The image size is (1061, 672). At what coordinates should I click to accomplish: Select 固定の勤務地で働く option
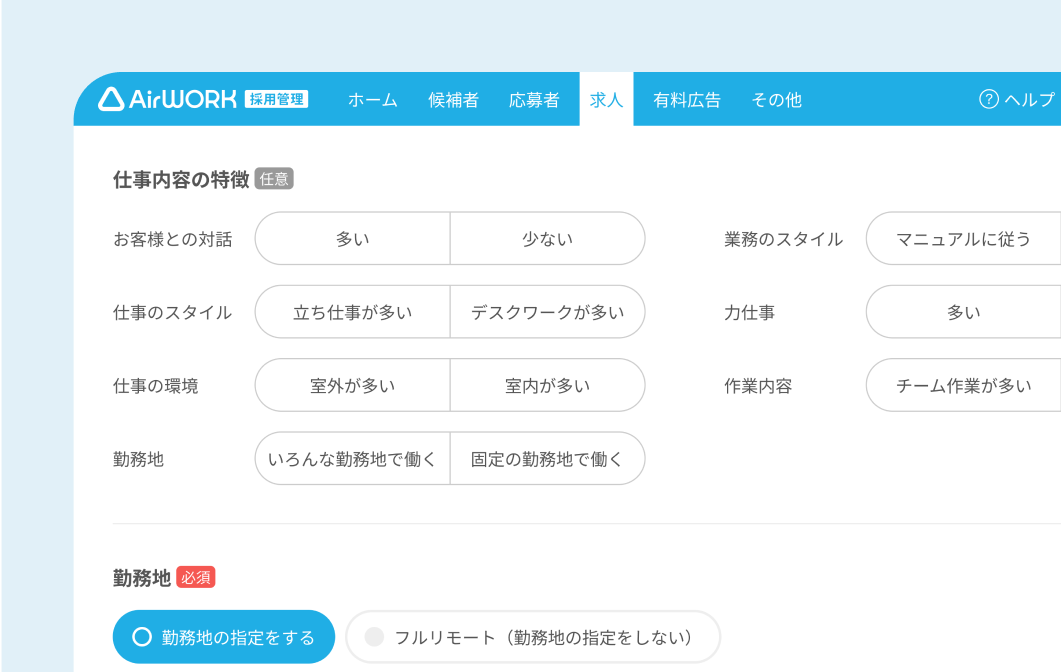click(547, 458)
